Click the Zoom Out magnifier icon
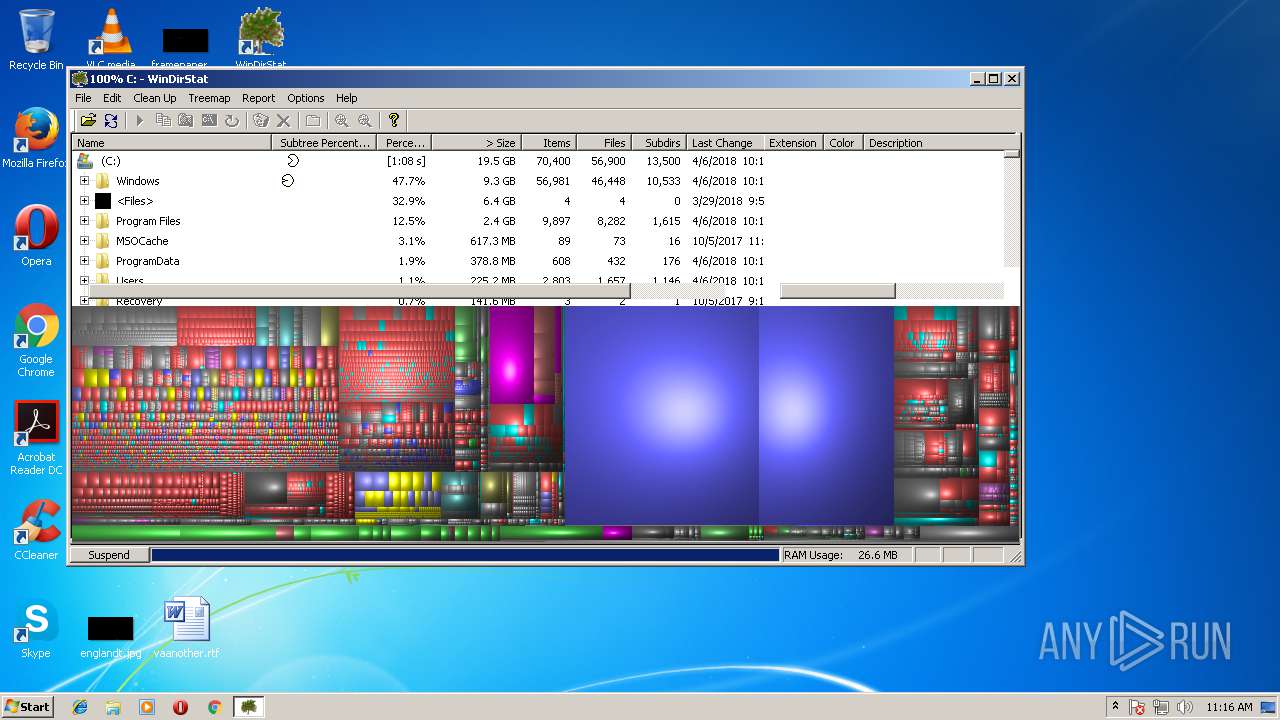 pyautogui.click(x=365, y=120)
